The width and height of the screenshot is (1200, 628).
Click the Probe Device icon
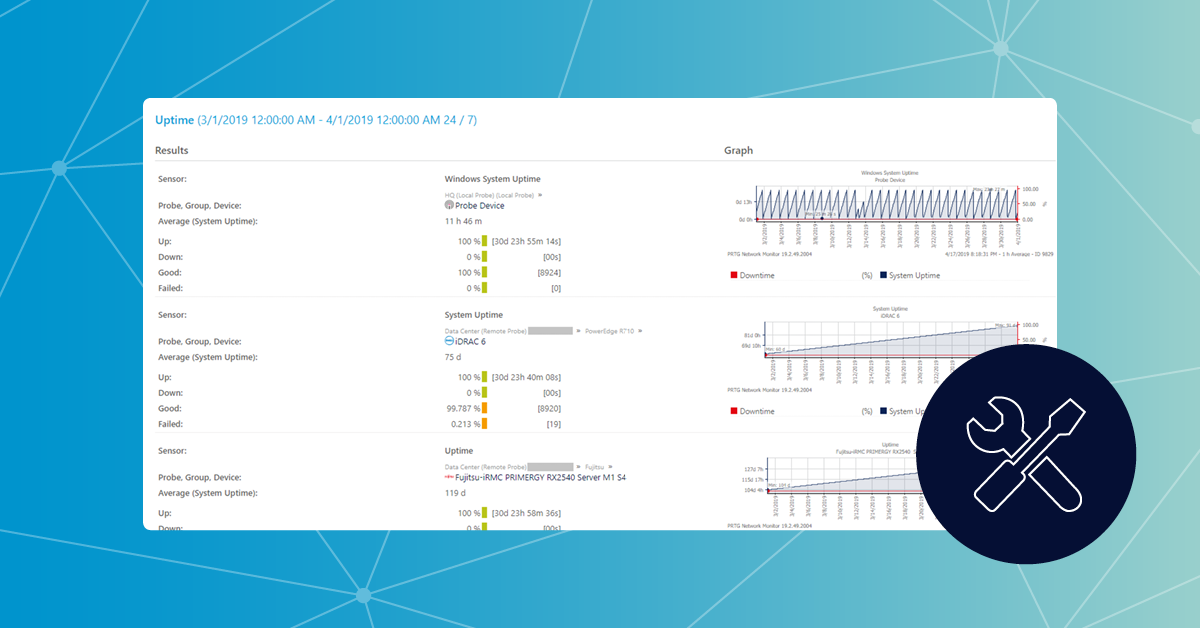pos(449,205)
